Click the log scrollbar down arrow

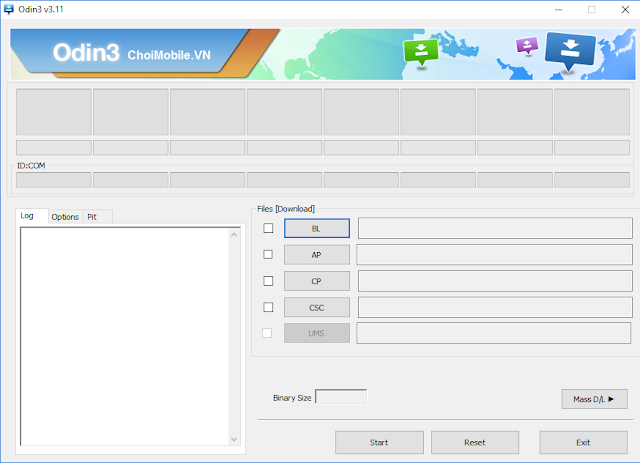pyautogui.click(x=234, y=439)
